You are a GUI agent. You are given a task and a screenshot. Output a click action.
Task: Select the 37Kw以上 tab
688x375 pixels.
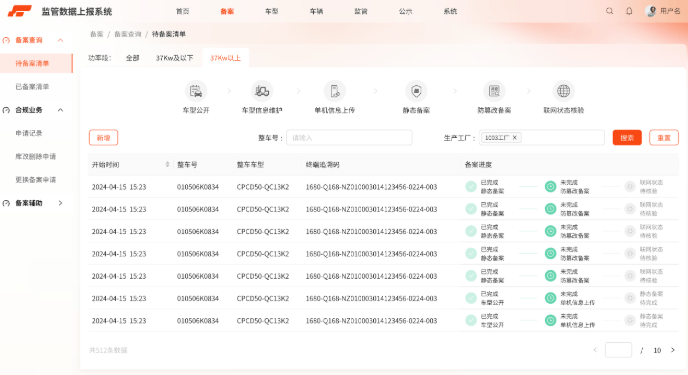(226, 58)
